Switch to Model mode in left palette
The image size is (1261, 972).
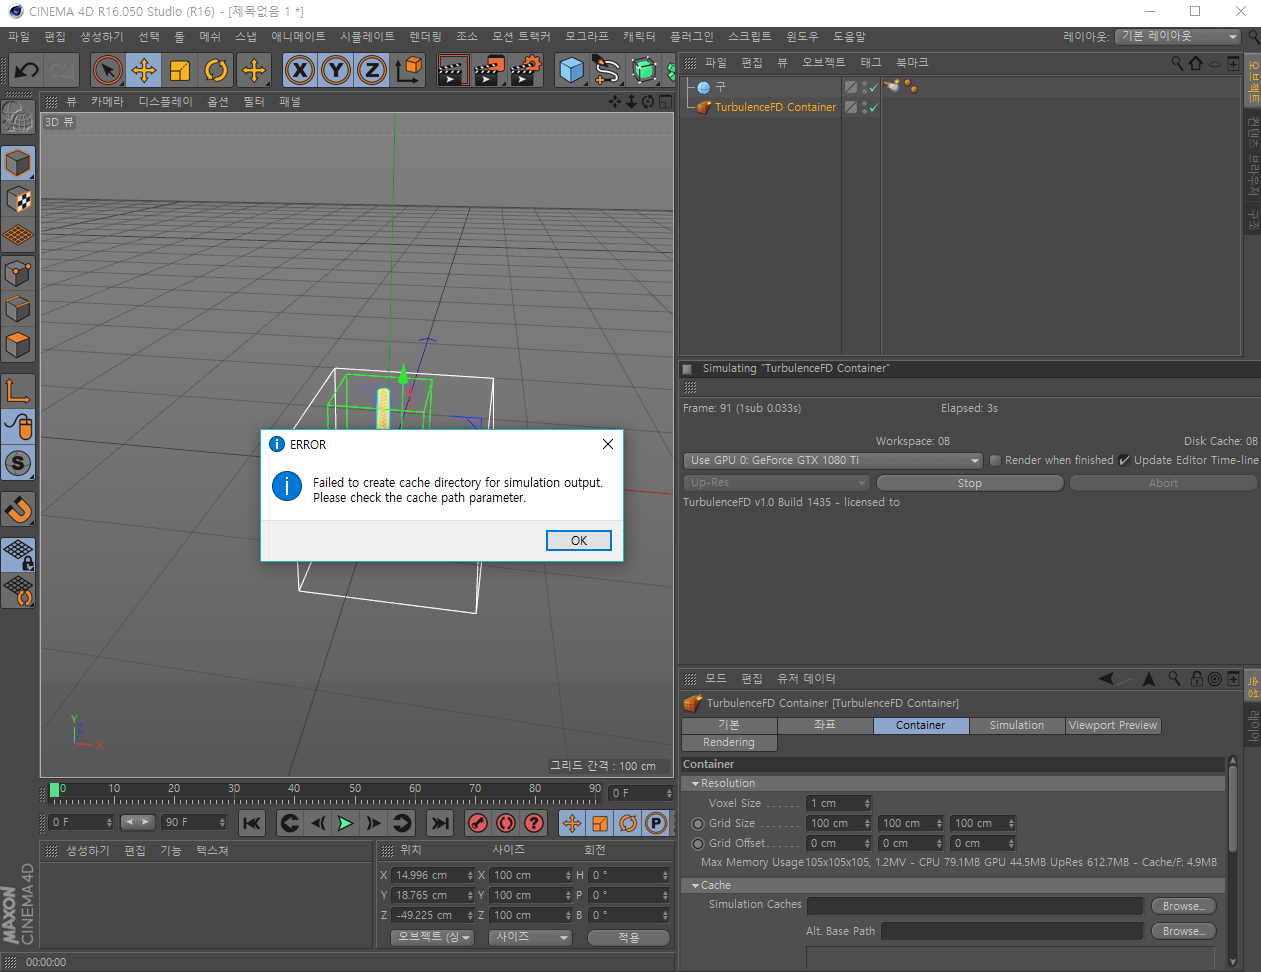[18, 163]
